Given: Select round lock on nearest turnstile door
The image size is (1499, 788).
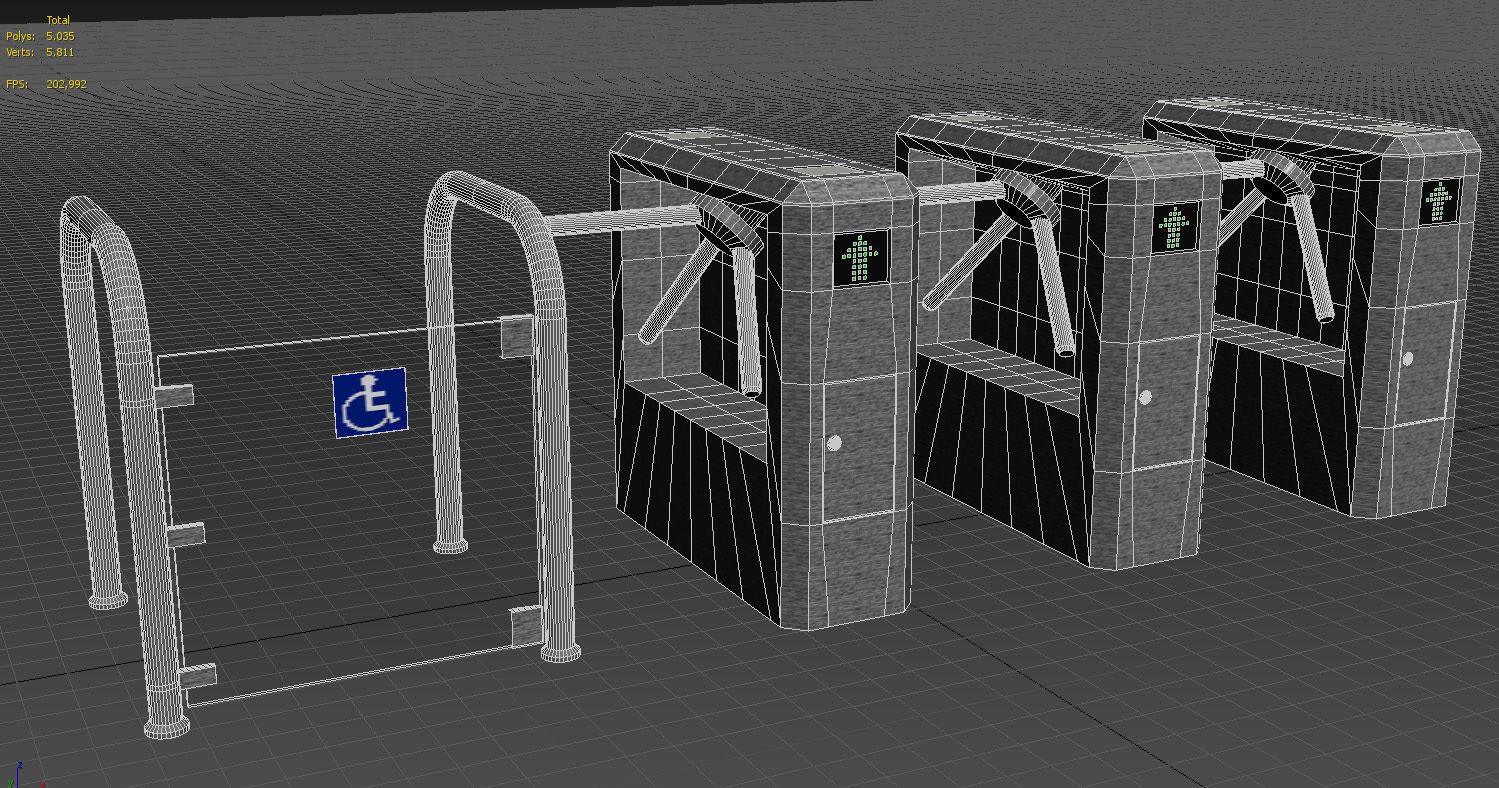Looking at the screenshot, I should (835, 443).
